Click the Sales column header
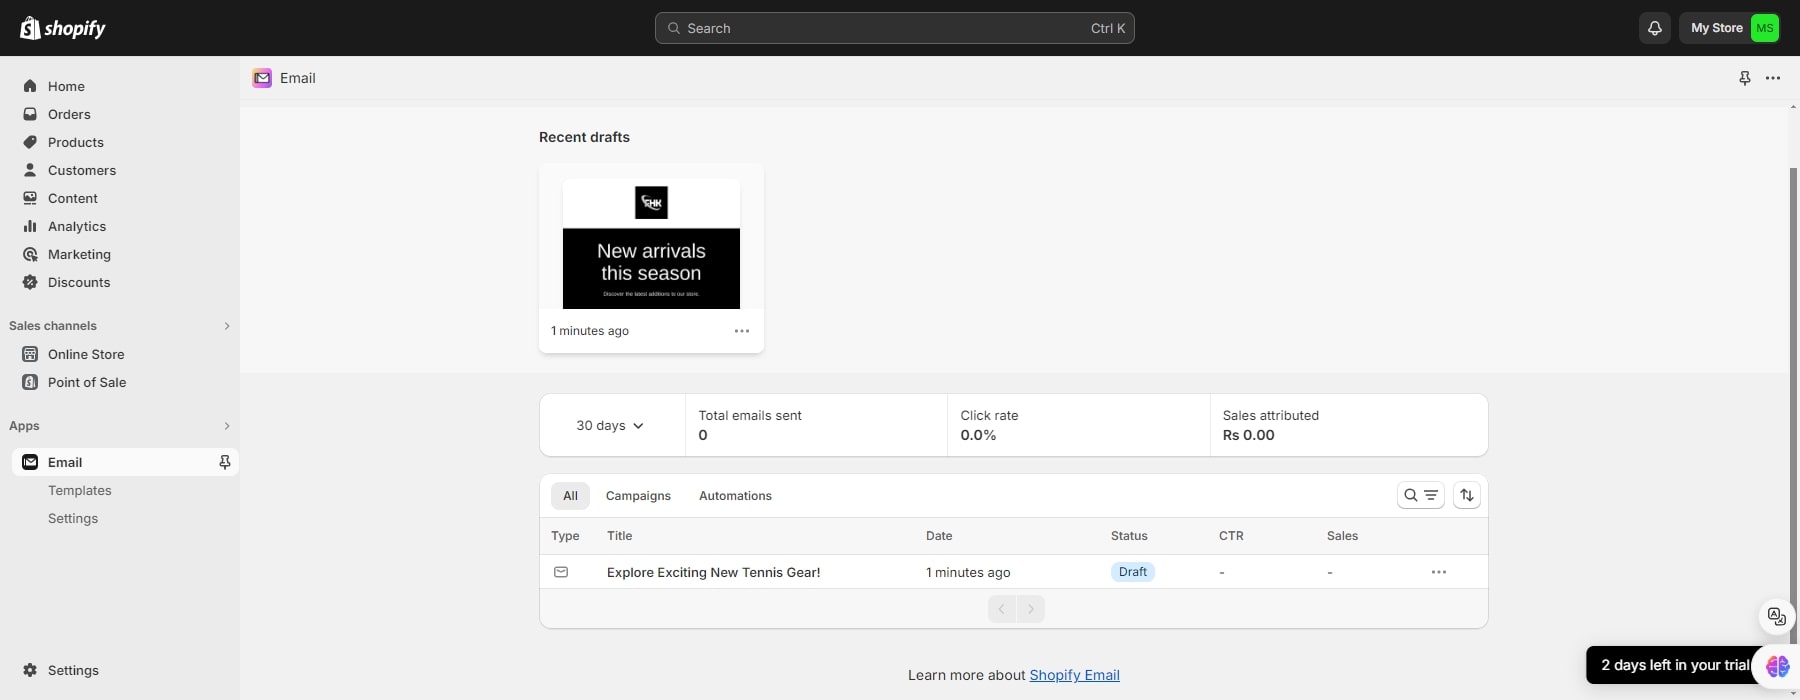Viewport: 1800px width, 700px height. click(x=1342, y=536)
